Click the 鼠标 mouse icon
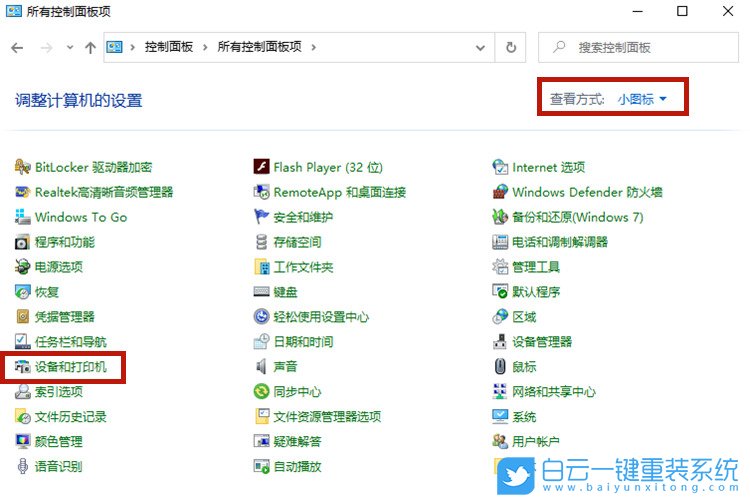The height and width of the screenshot is (500, 750). (x=500, y=367)
